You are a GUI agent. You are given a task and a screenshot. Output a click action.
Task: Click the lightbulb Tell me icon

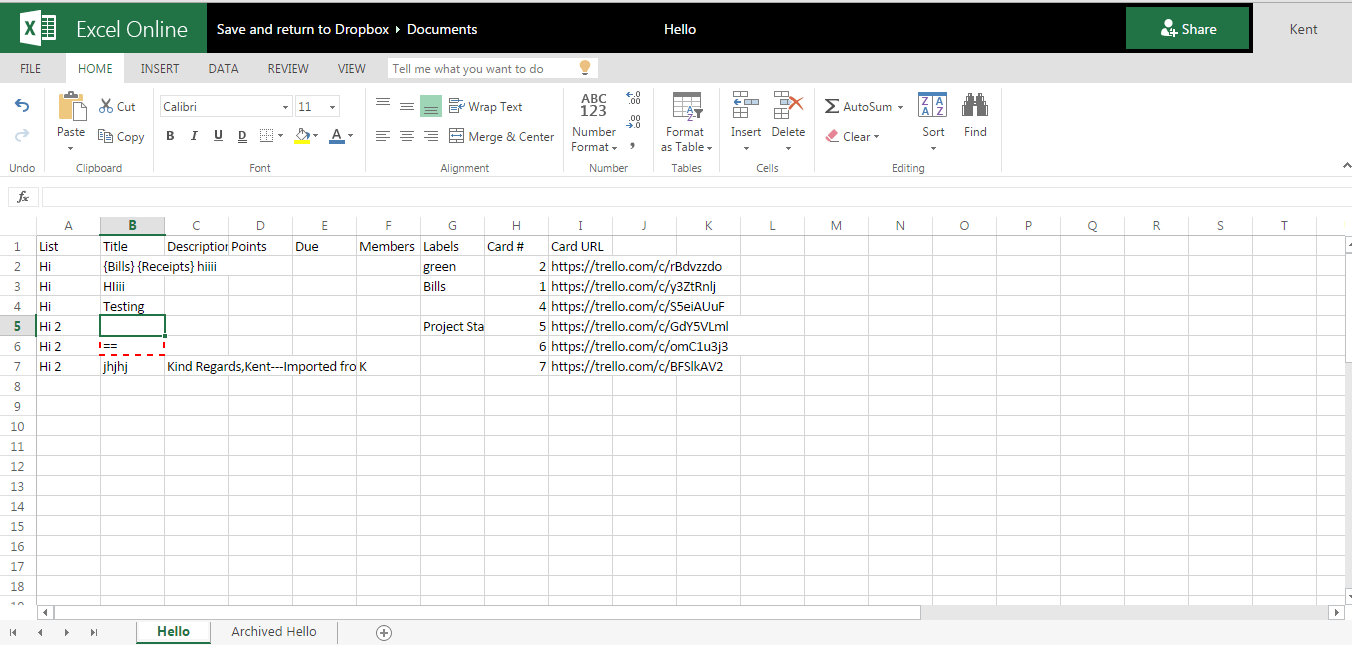point(586,67)
